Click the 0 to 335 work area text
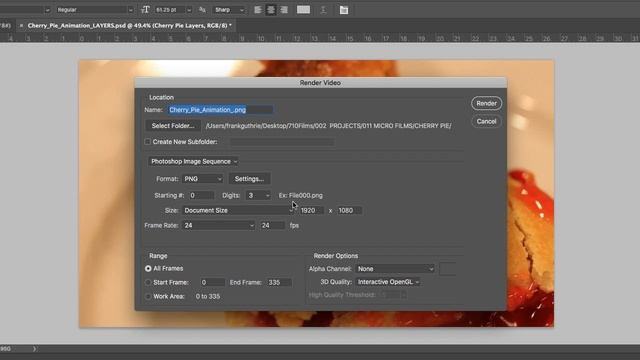The width and height of the screenshot is (640, 360). pos(208,296)
